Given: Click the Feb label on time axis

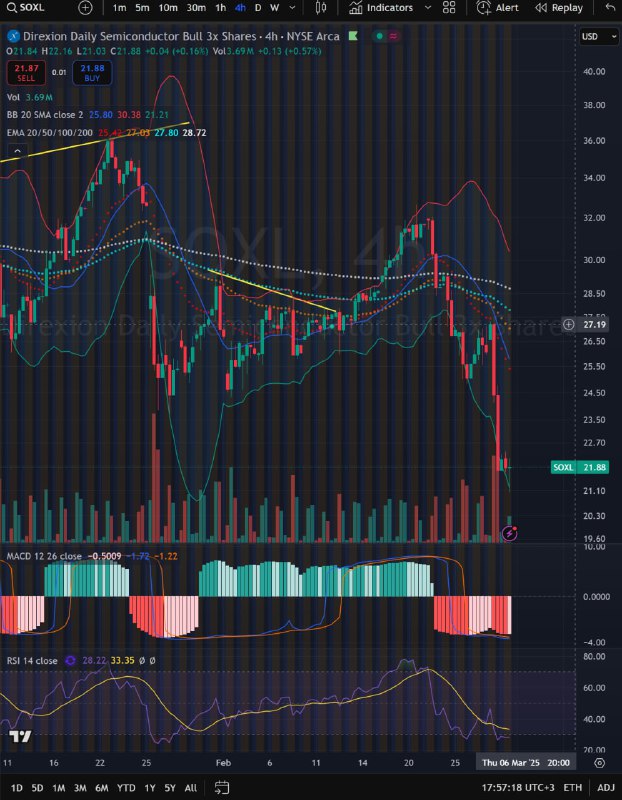Looking at the screenshot, I should pyautogui.click(x=223, y=763).
